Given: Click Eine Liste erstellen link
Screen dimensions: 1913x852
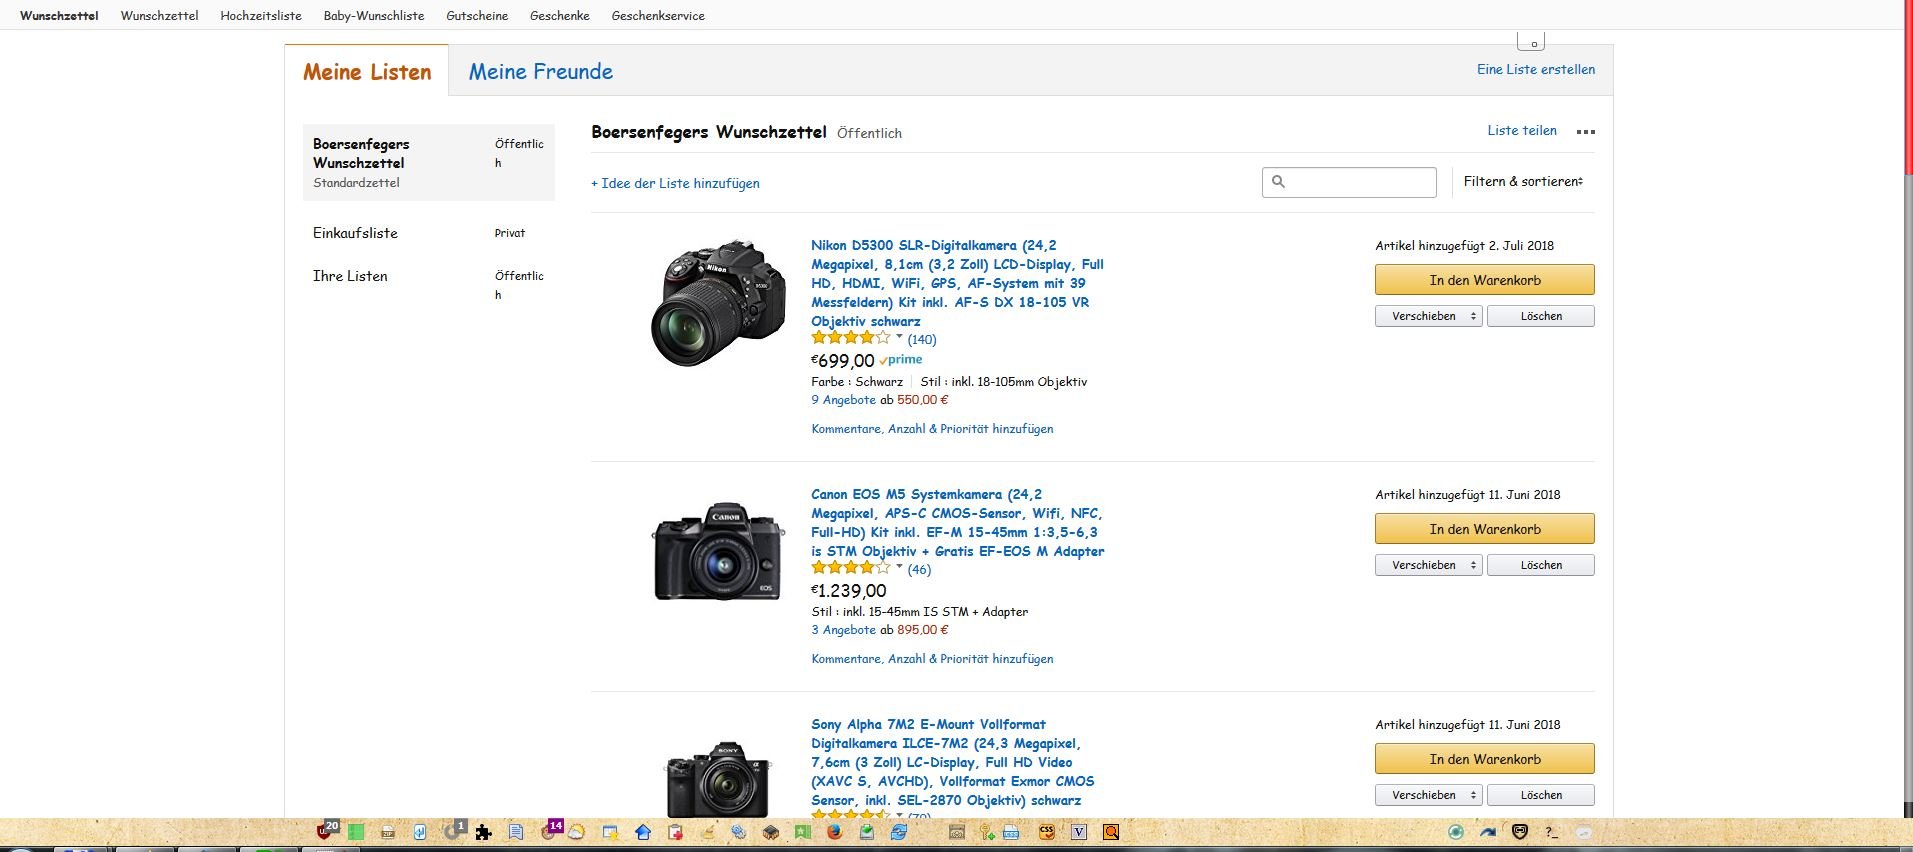Looking at the screenshot, I should [1536, 69].
